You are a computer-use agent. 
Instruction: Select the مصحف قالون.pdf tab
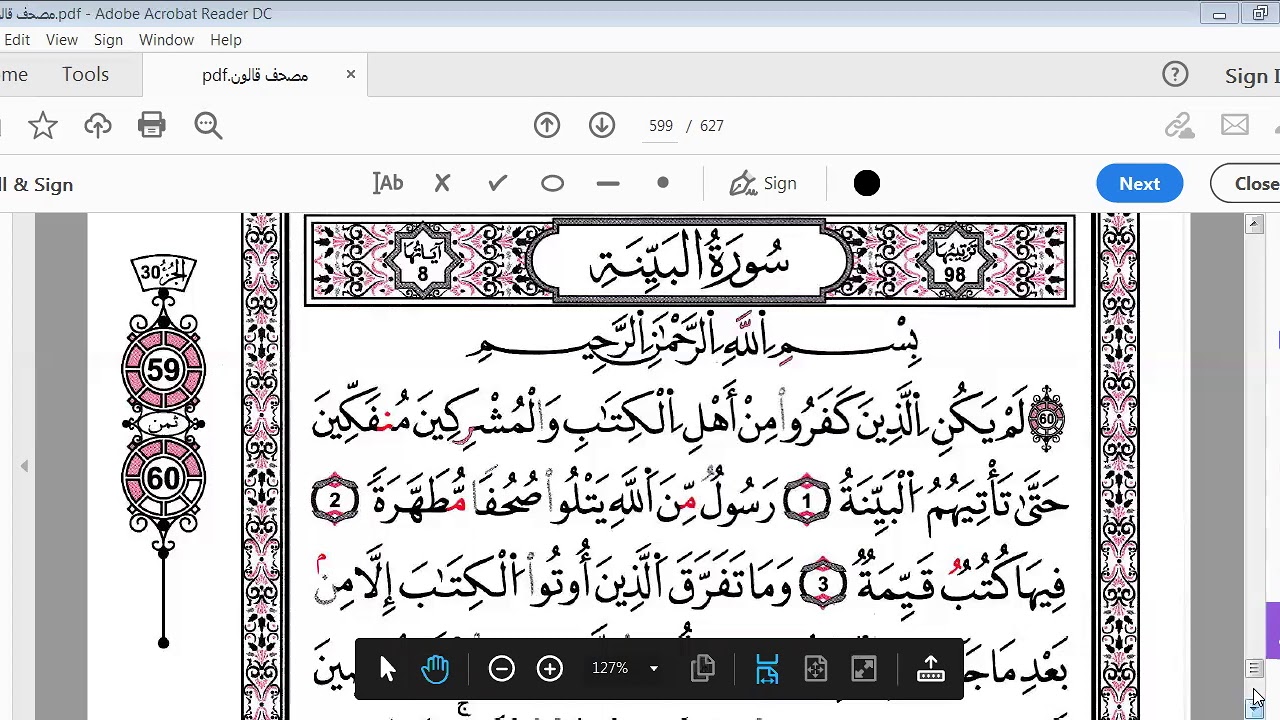pos(255,75)
